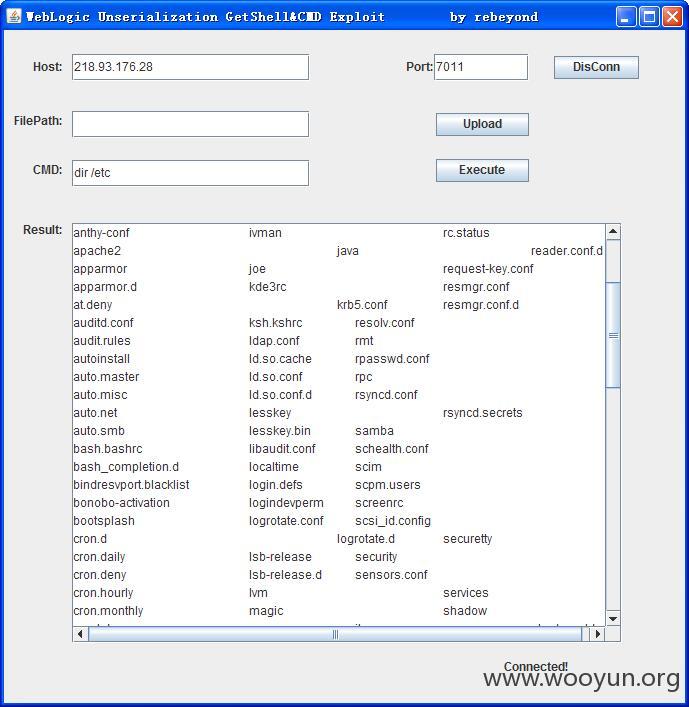Focus the Port input field
This screenshot has height=707, width=689.
[481, 67]
